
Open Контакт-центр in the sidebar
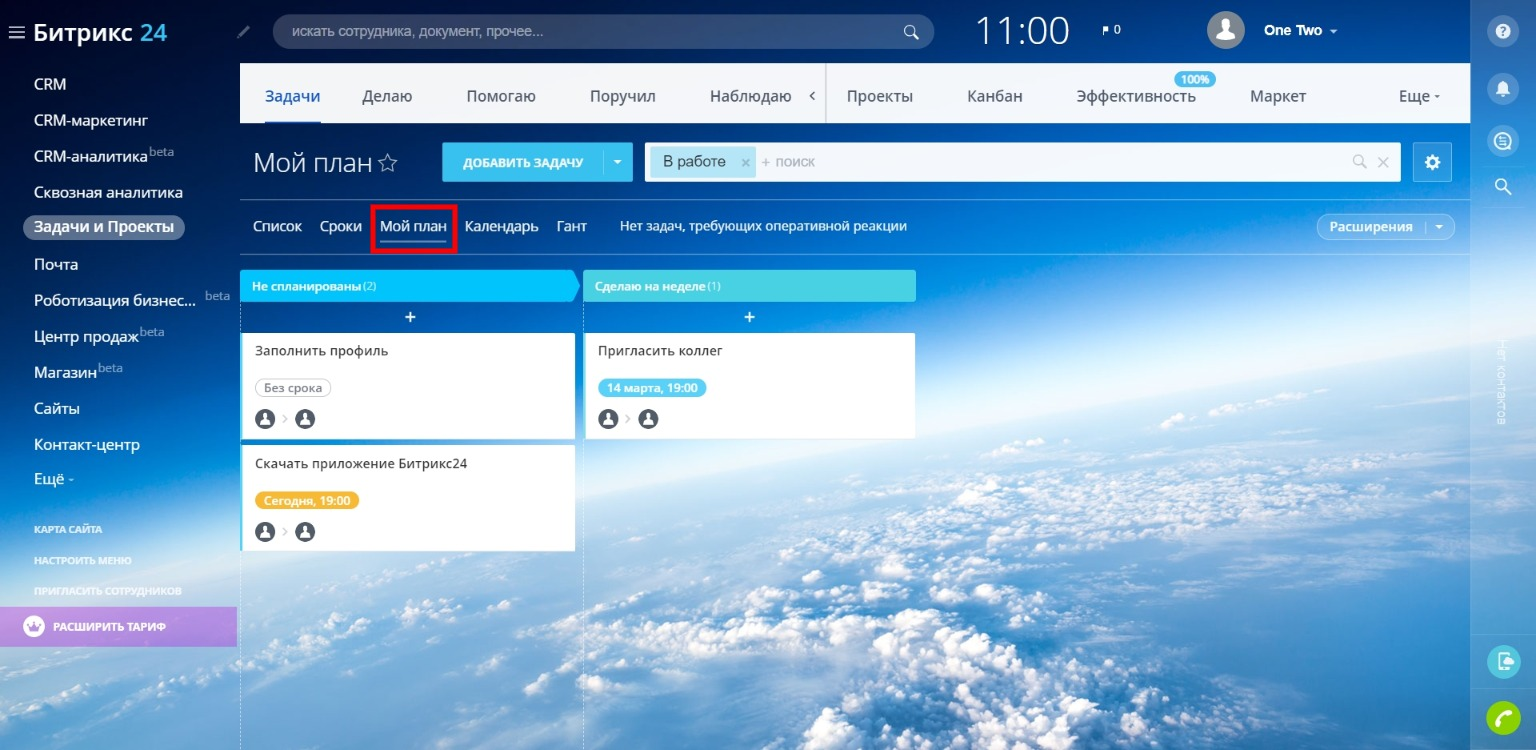(87, 444)
